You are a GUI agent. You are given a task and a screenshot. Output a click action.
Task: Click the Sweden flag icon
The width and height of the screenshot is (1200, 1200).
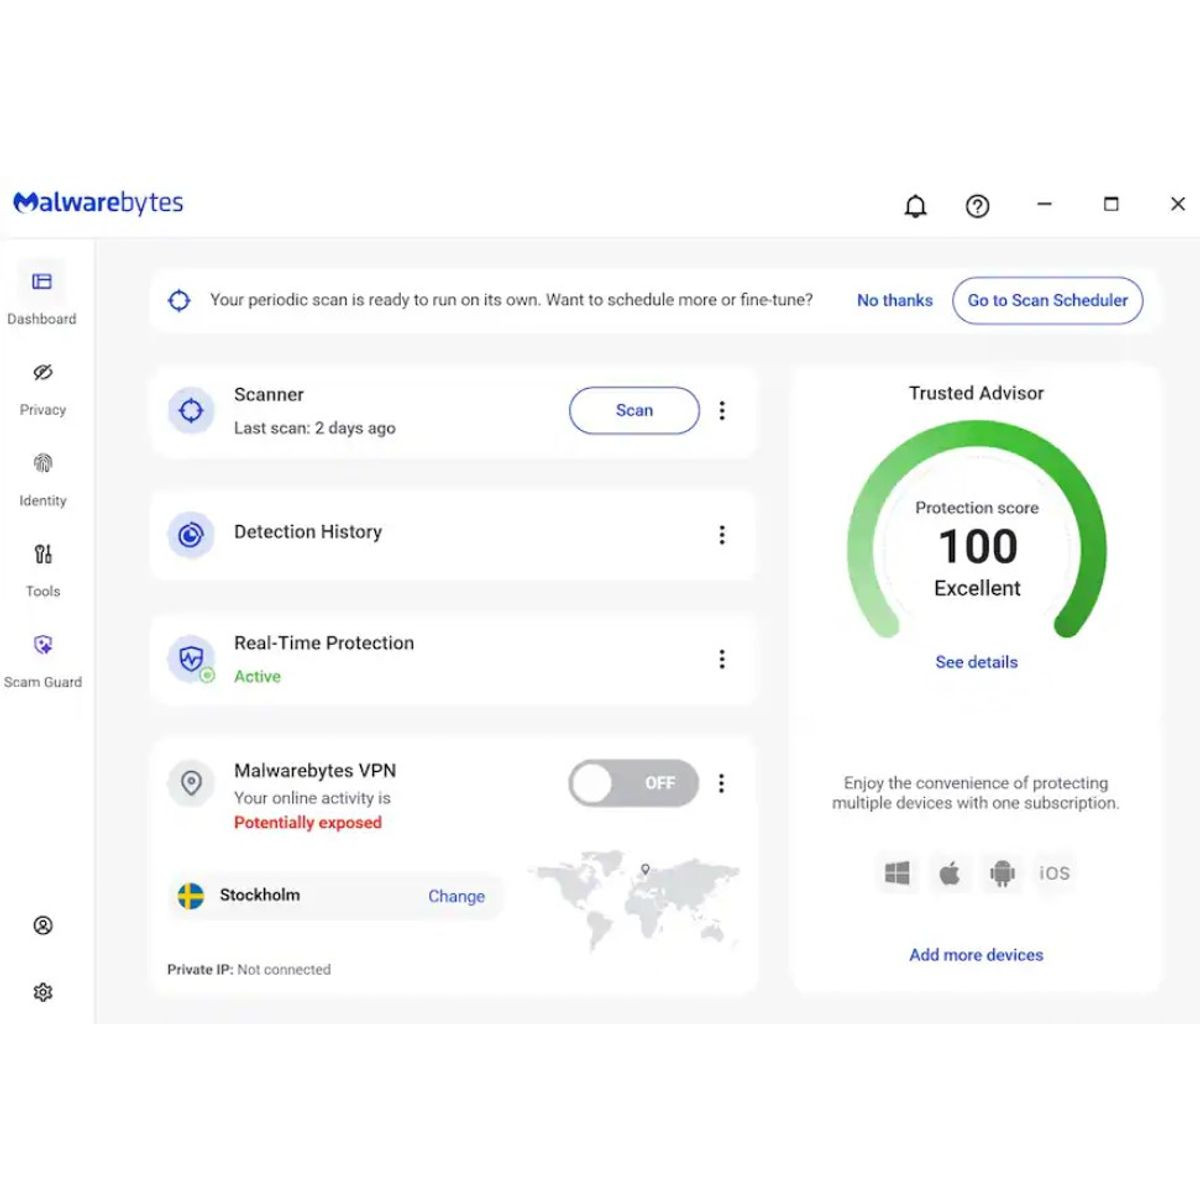click(190, 896)
